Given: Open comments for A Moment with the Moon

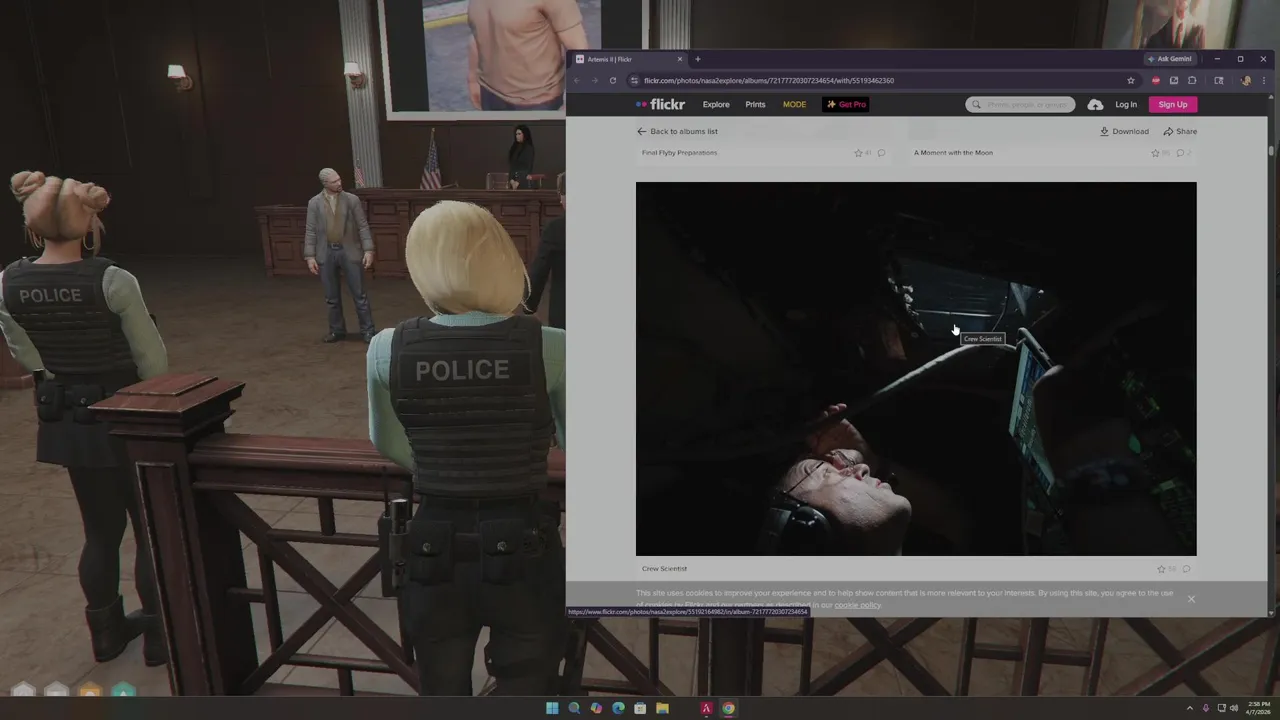Looking at the screenshot, I should tap(1180, 153).
